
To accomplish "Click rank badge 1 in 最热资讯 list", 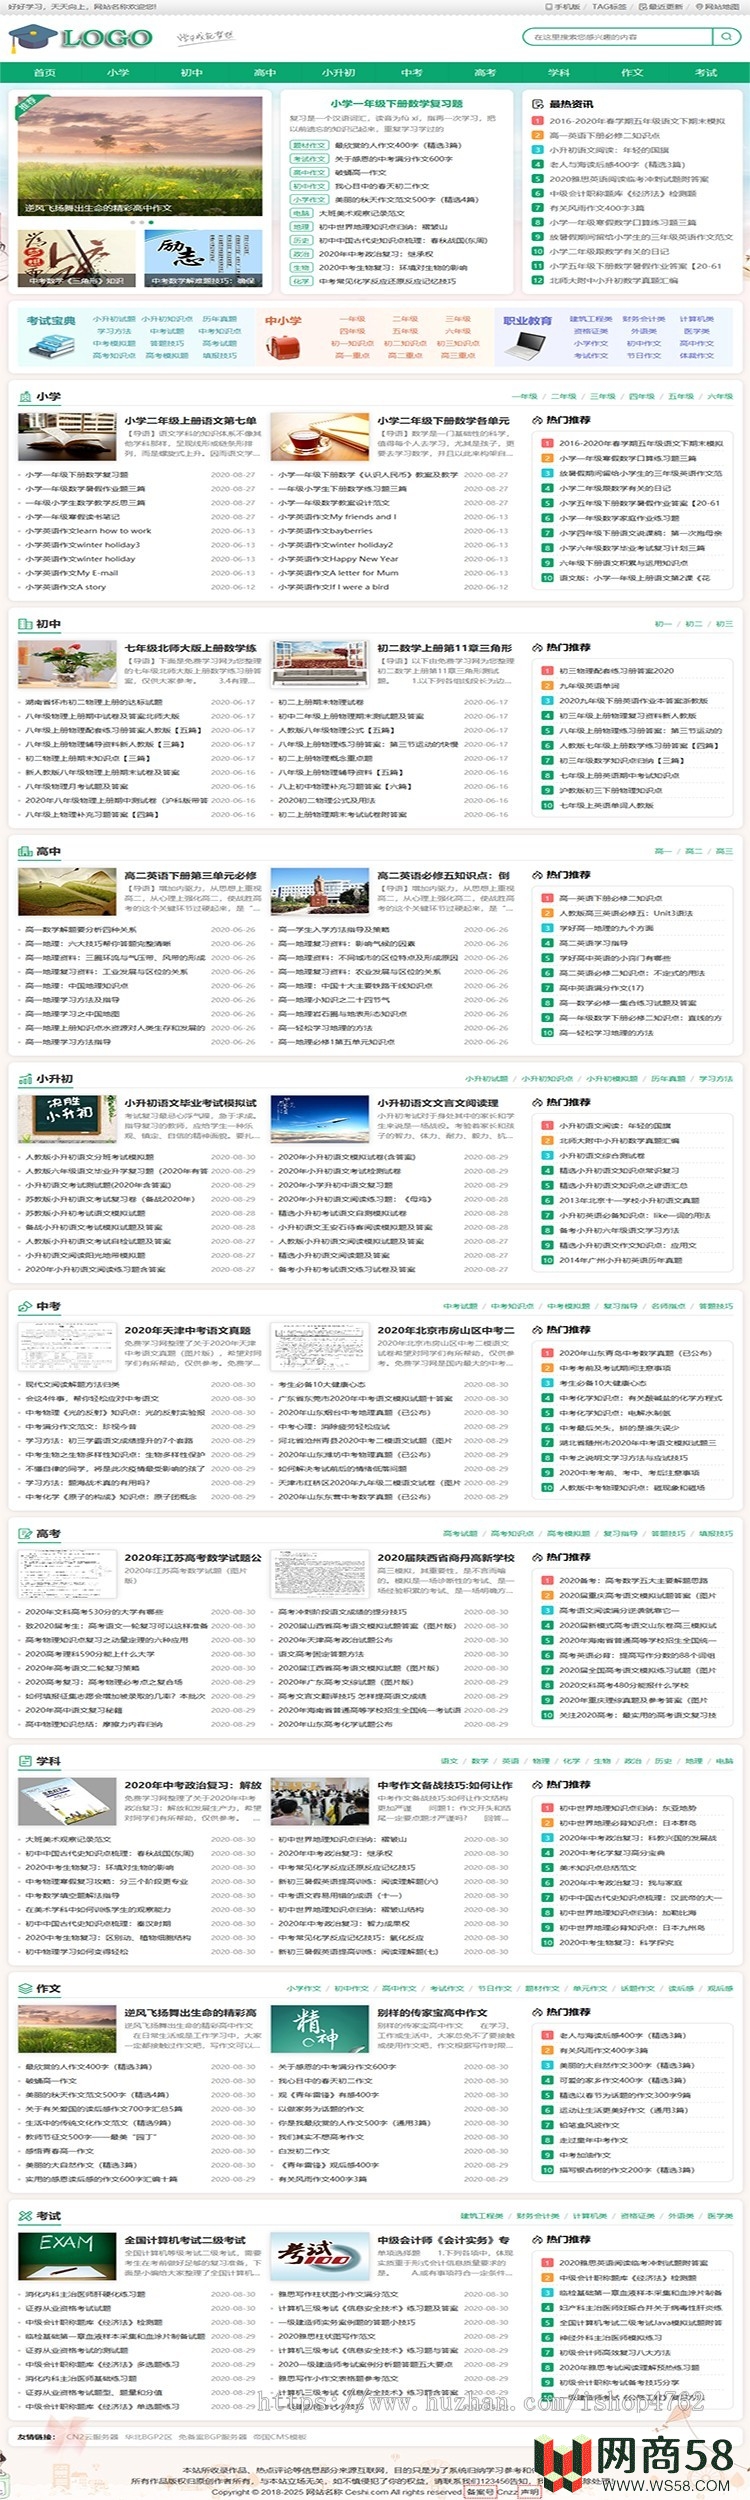I will [x=537, y=121].
